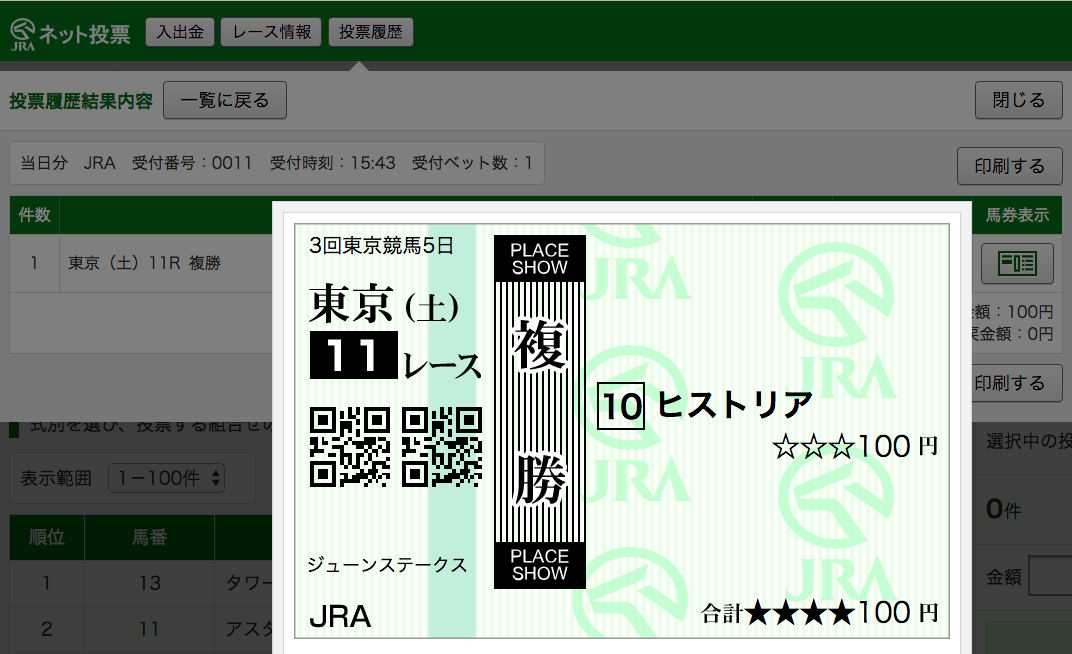The image size is (1072, 654).
Task: Click horse number 11 cell
Action: pyautogui.click(x=149, y=629)
